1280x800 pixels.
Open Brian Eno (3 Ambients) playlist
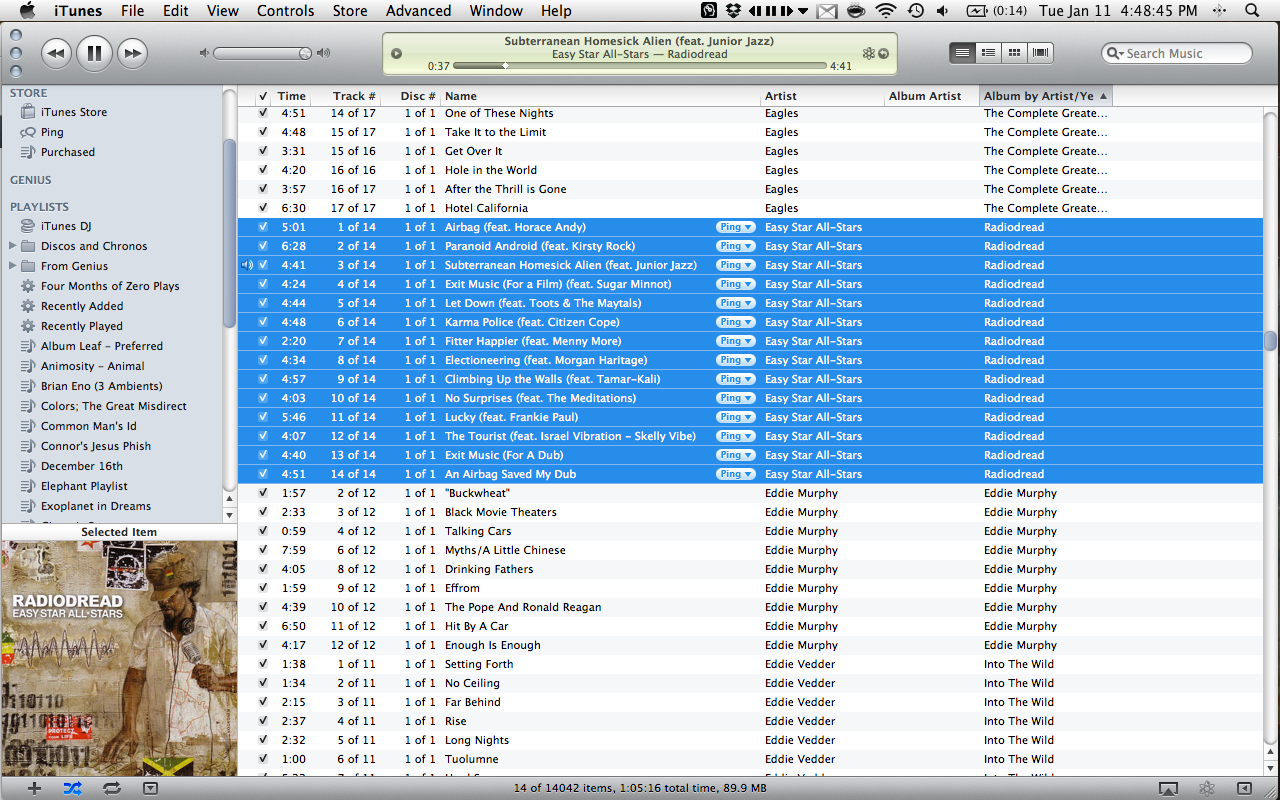coord(101,386)
